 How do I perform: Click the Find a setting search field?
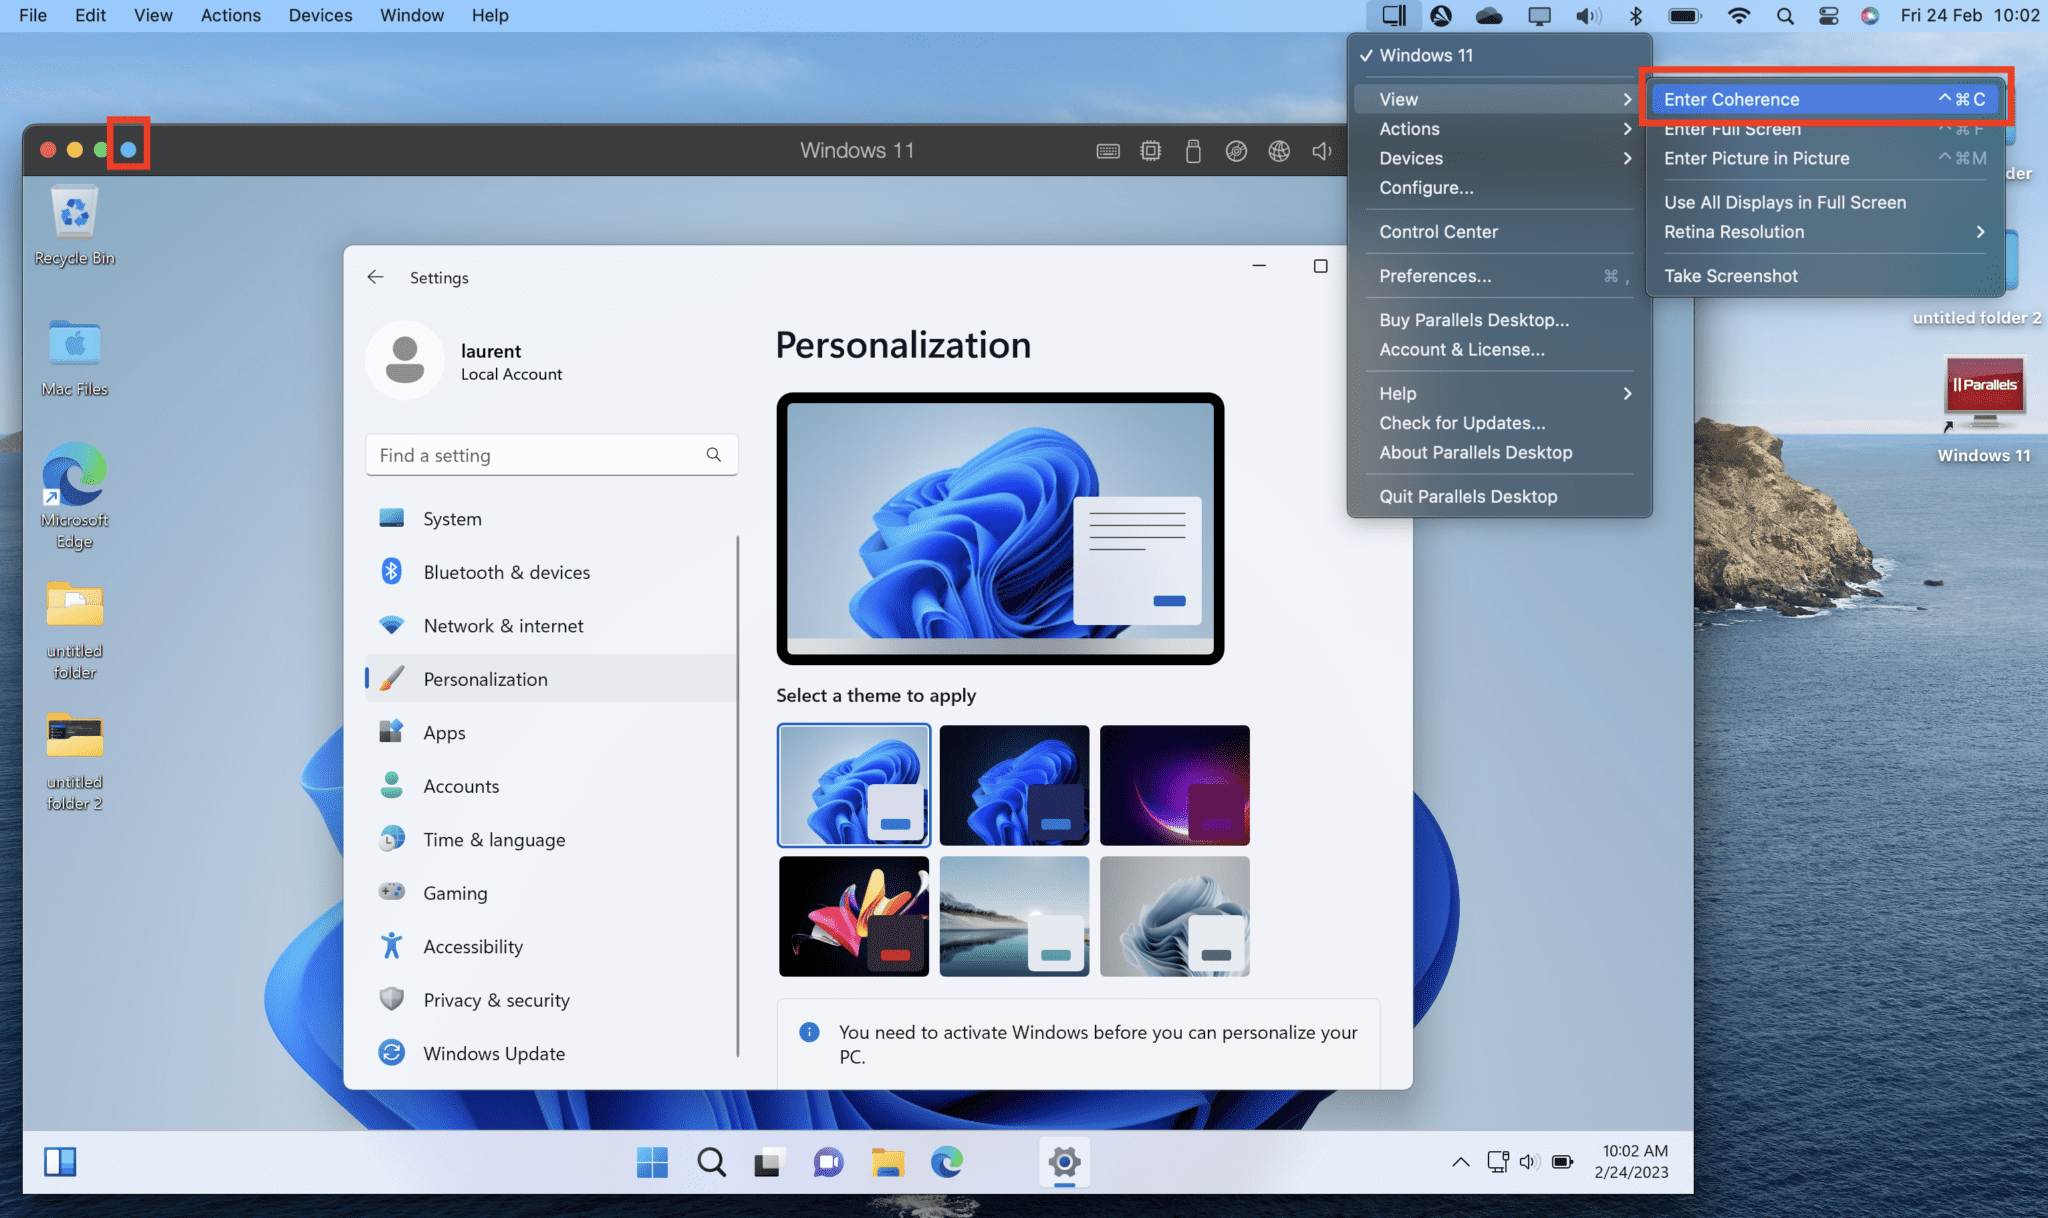pyautogui.click(x=551, y=455)
